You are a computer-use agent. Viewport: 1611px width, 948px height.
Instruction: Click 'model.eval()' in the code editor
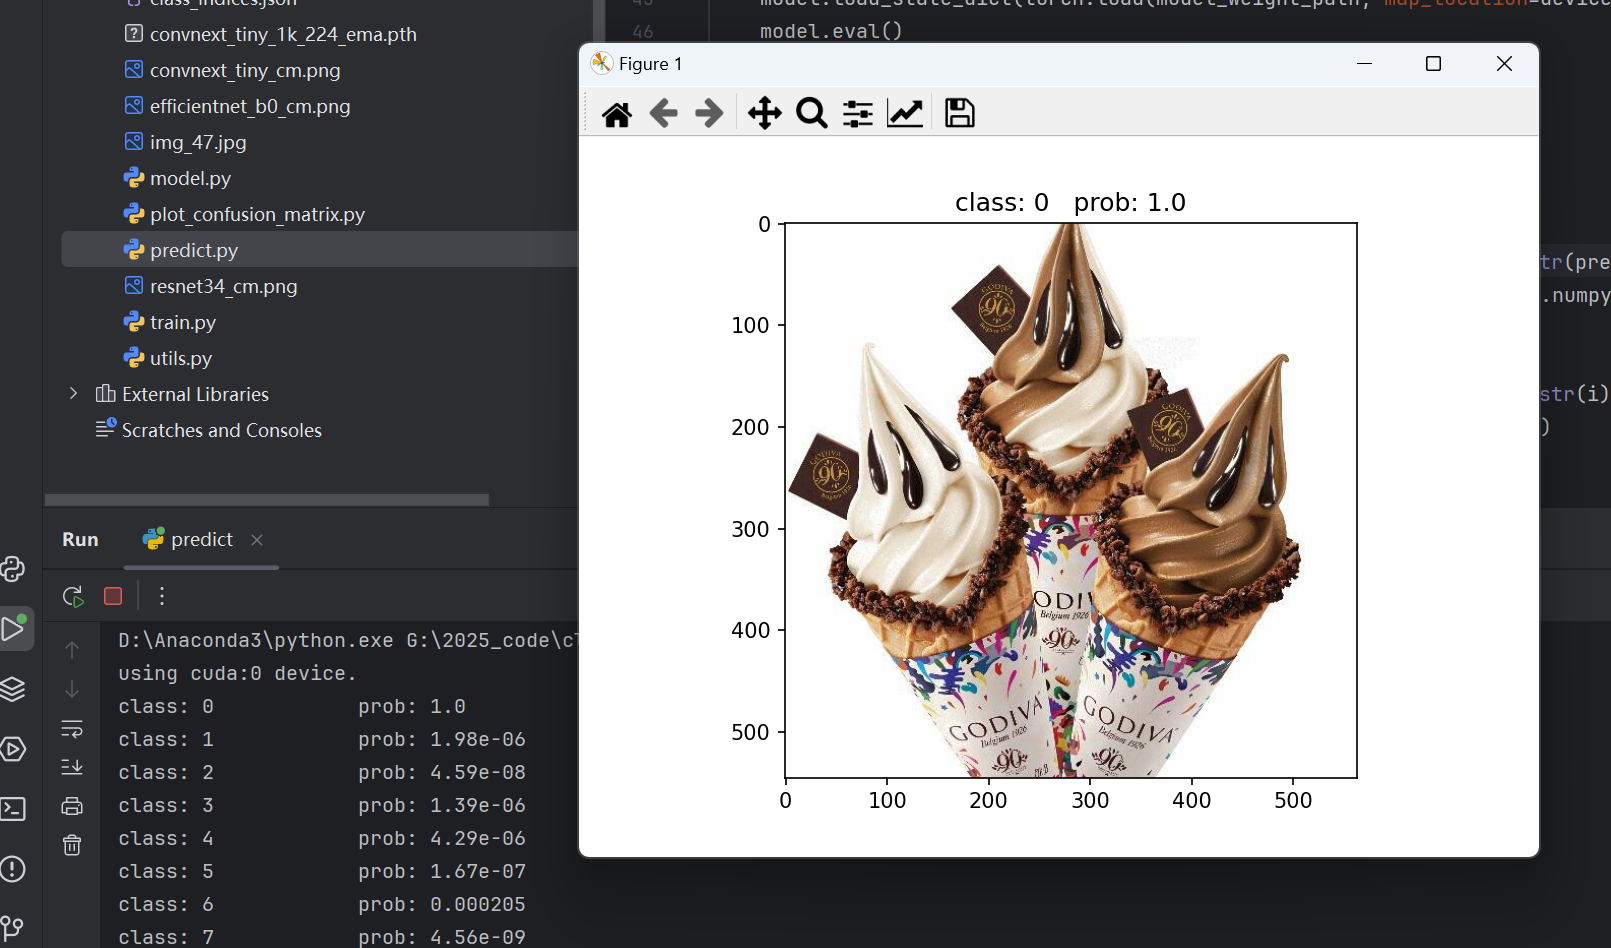(831, 31)
